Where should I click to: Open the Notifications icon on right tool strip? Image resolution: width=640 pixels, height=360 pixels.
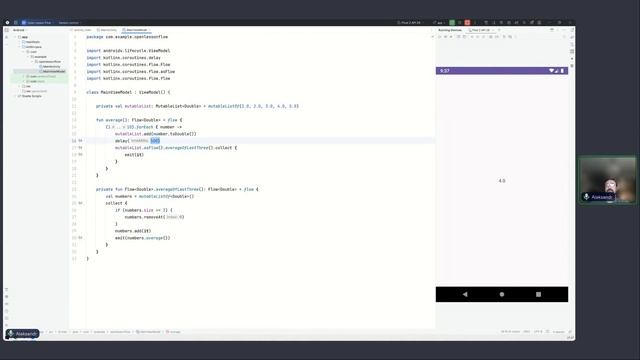(x=572, y=30)
